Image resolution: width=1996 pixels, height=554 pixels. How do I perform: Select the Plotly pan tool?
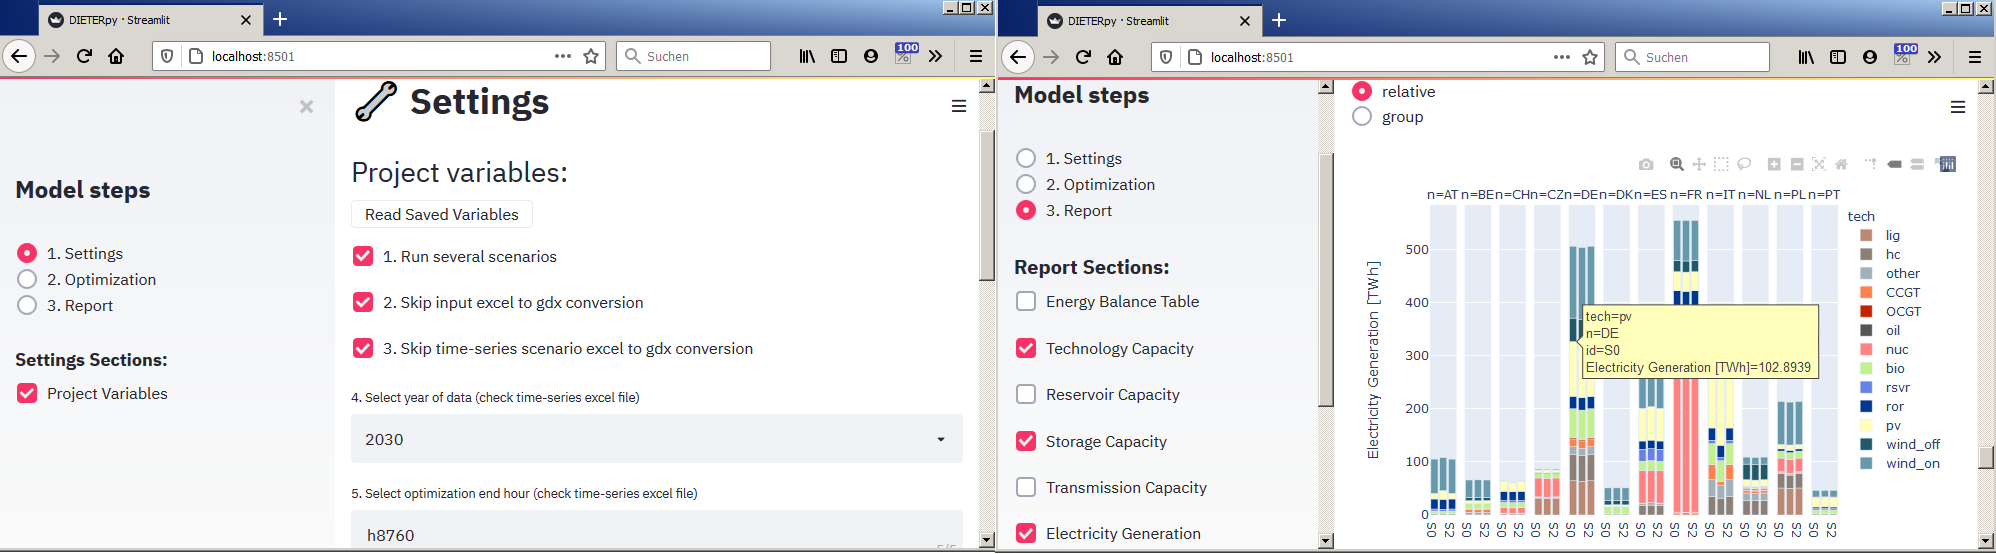pyautogui.click(x=1699, y=164)
